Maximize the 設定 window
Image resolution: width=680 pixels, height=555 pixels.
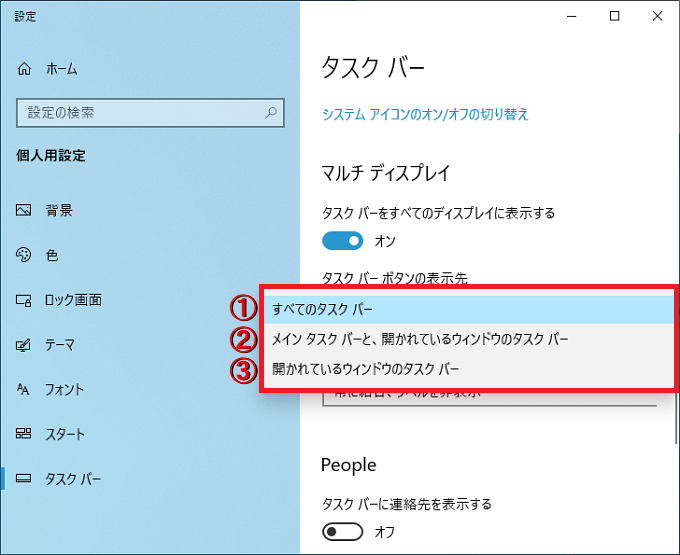tap(614, 16)
